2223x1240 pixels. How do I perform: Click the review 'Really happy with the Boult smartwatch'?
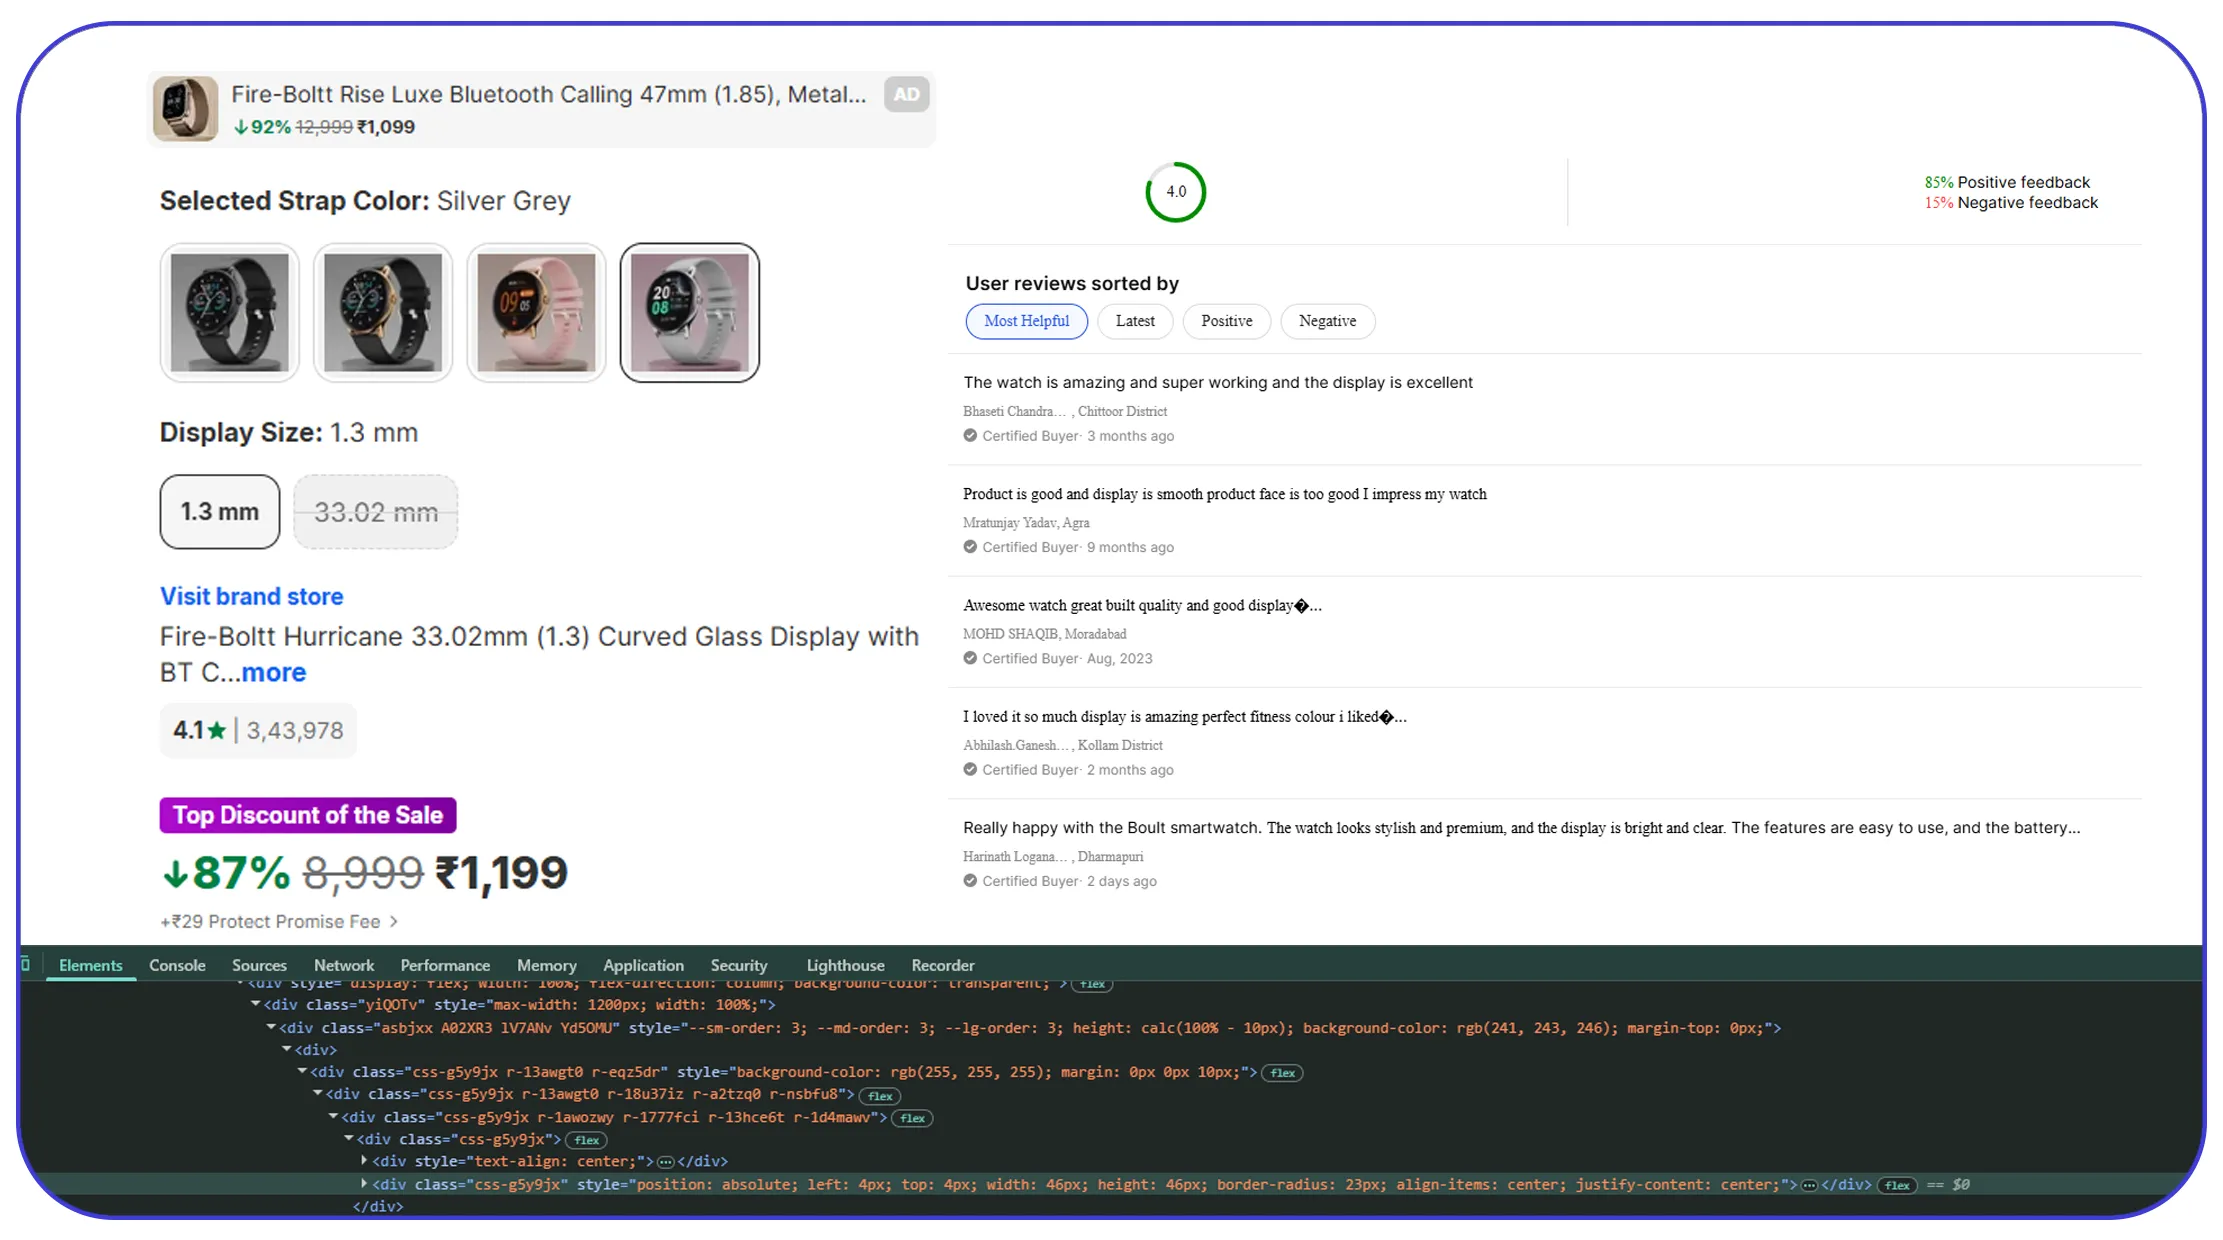[x=1521, y=827]
